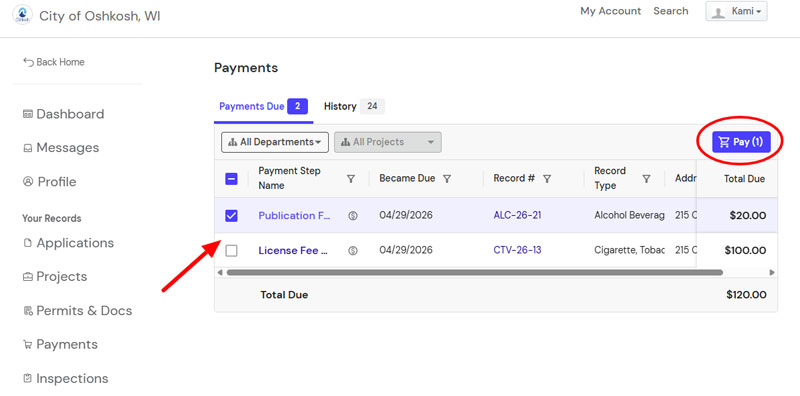Switch to the History tab
800x396 pixels.
354,107
